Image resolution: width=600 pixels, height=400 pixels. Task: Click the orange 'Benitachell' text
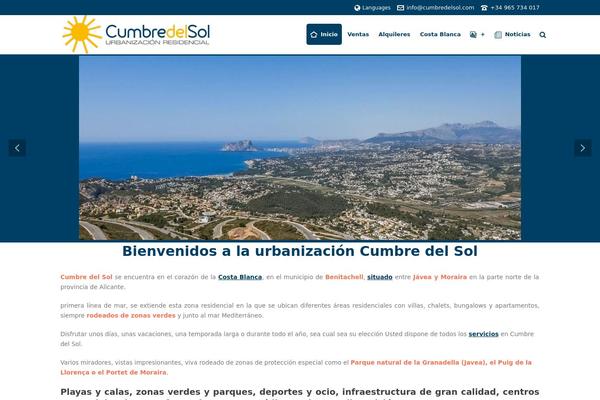pos(344,277)
